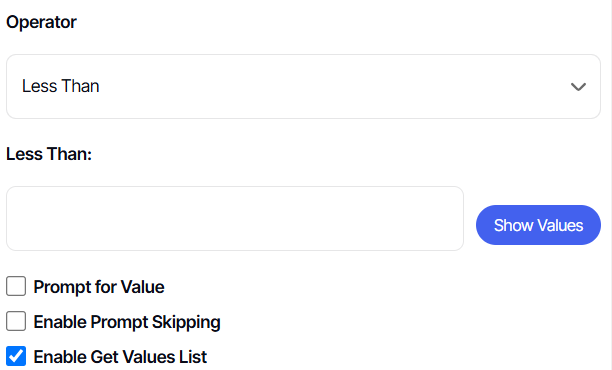Click the Enable Prompt Skipping label text
Viewport: 612px width, 370px height.
[127, 322]
